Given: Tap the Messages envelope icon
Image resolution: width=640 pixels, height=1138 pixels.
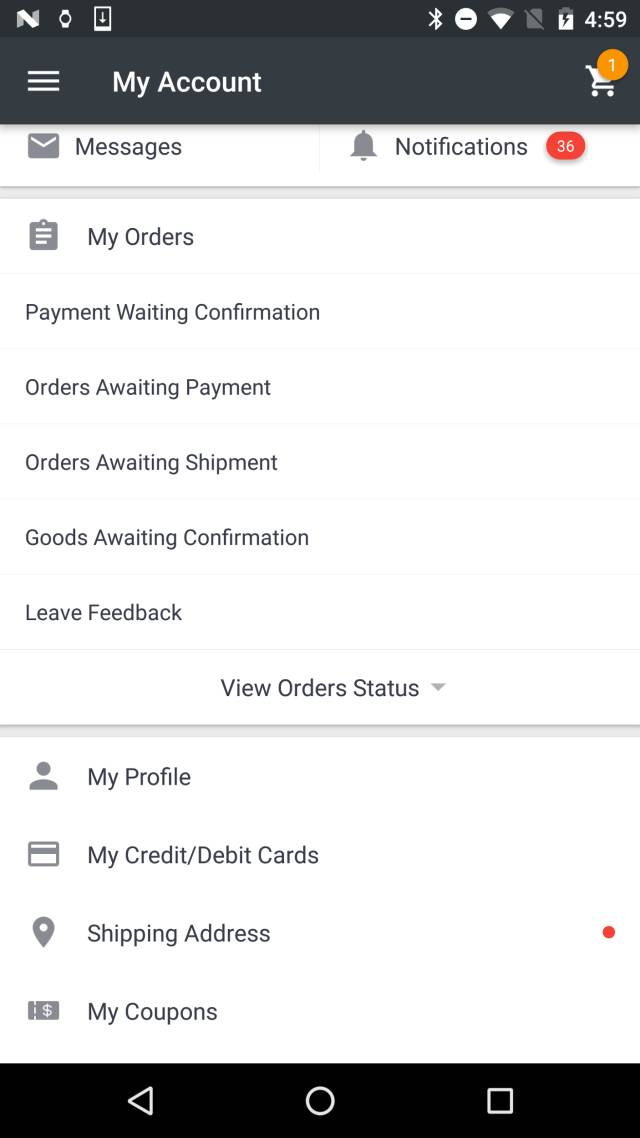Looking at the screenshot, I should 43,146.
